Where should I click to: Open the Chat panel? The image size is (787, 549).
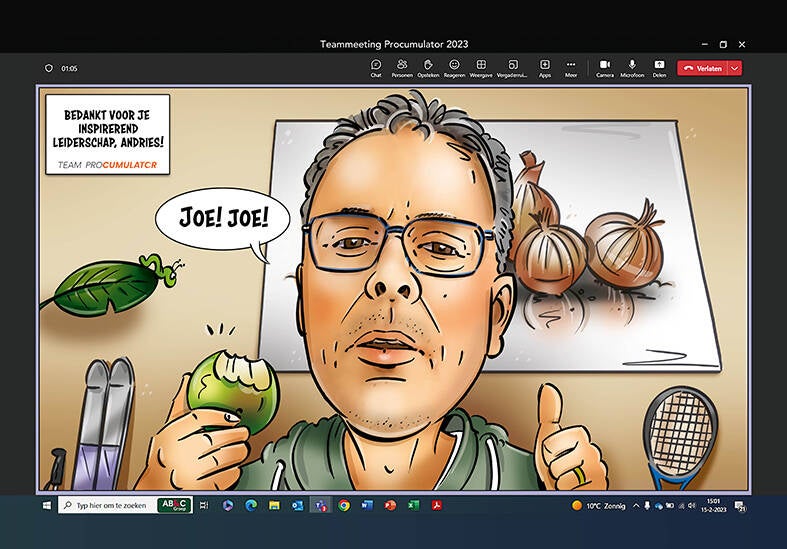click(376, 67)
